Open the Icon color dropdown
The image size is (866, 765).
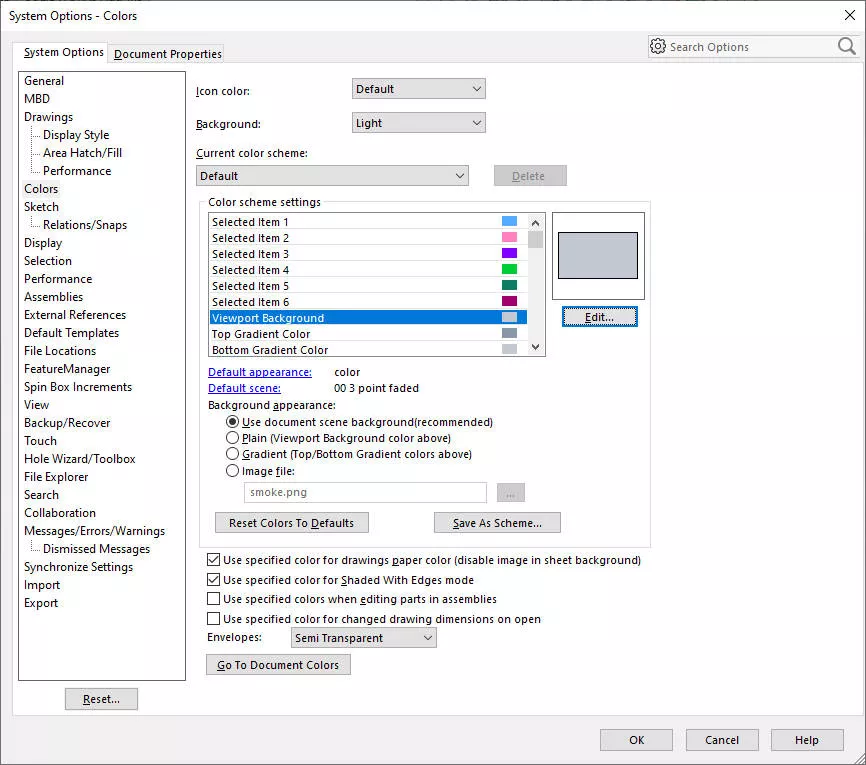(418, 88)
